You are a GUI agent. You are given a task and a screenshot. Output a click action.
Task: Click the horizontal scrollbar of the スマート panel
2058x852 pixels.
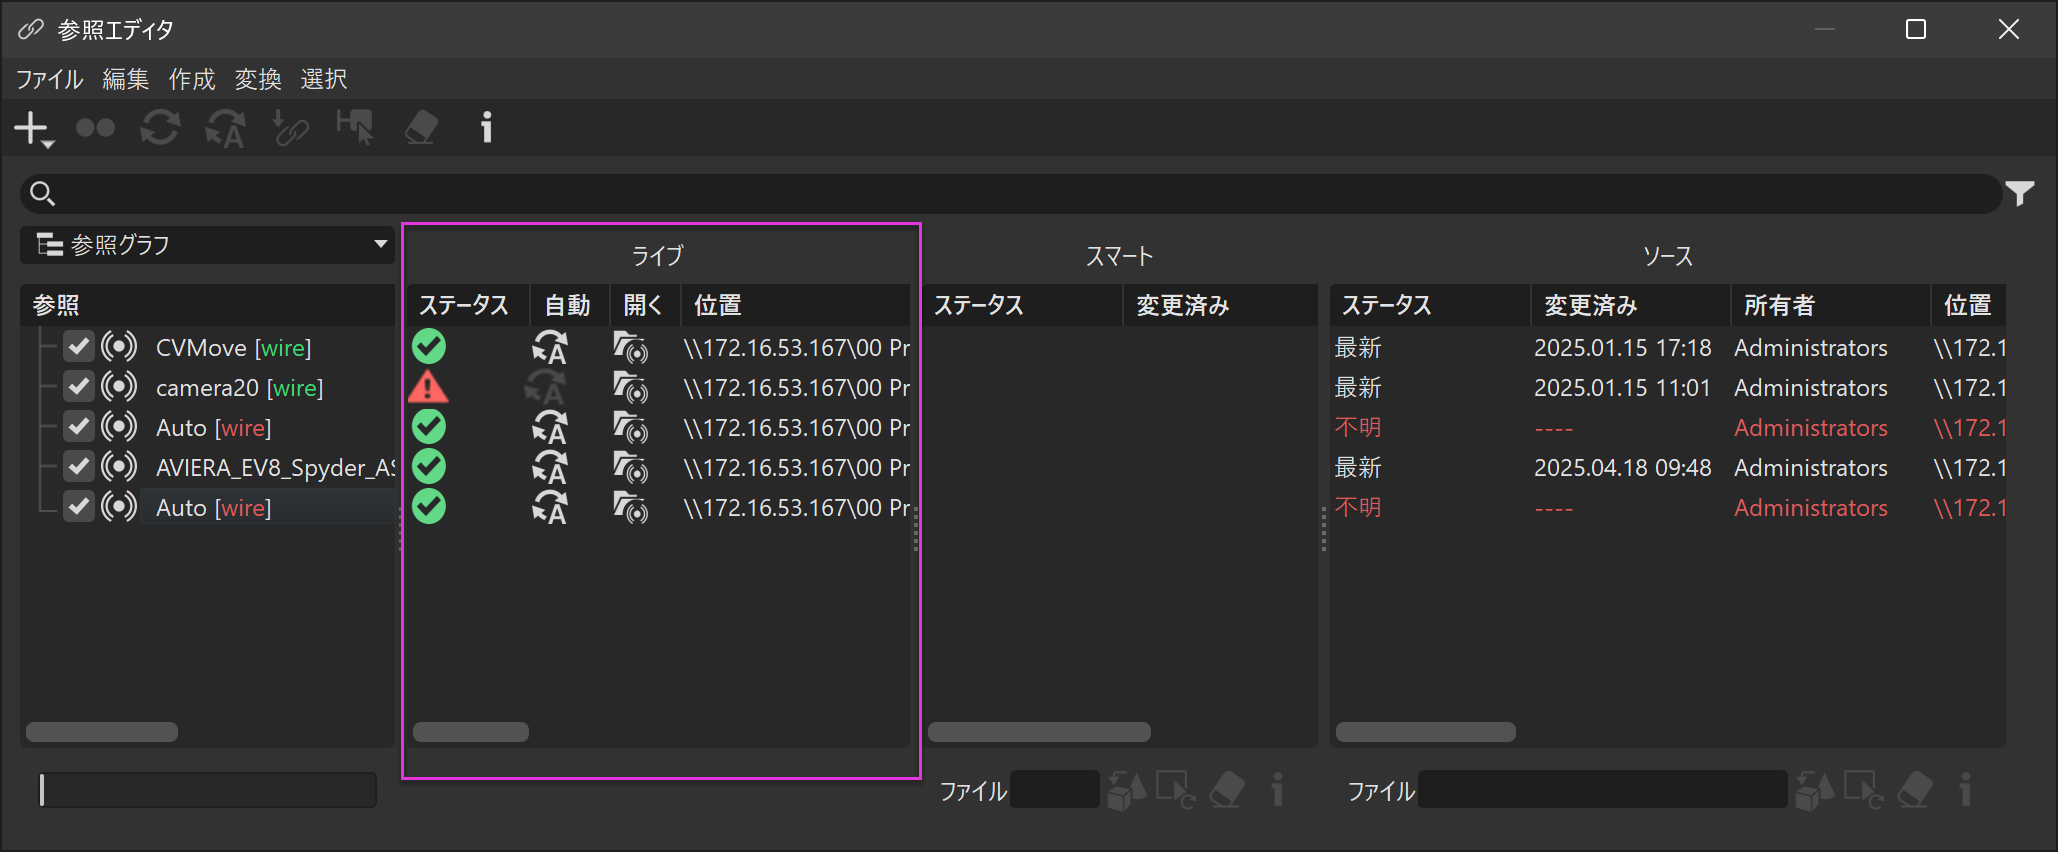1039,732
